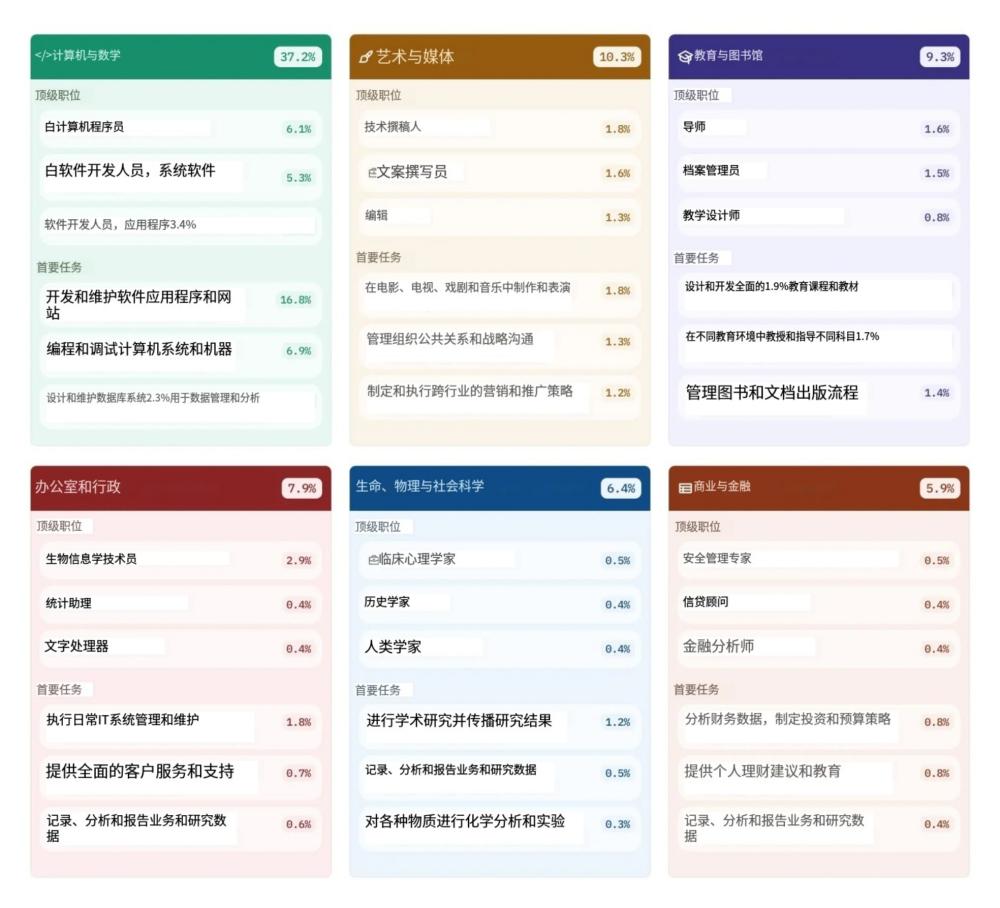Click the 10.3% badge on 艺术与媒体
This screenshot has height=908, width=1000.
[x=617, y=57]
